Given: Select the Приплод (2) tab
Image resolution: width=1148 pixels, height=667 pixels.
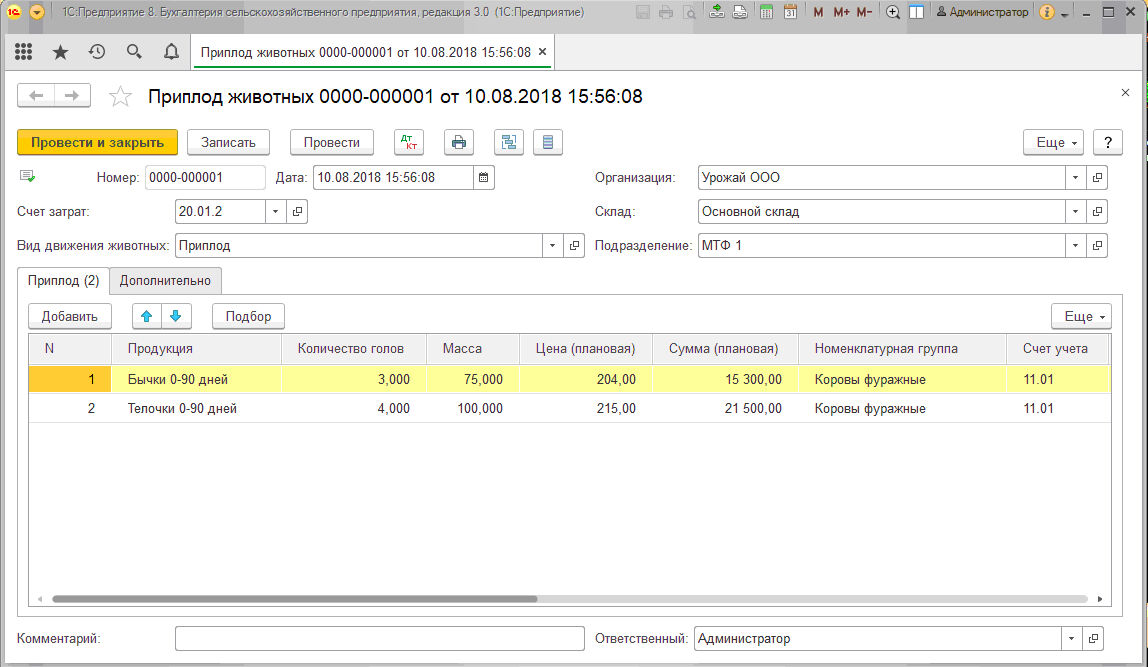Looking at the screenshot, I should pos(63,281).
